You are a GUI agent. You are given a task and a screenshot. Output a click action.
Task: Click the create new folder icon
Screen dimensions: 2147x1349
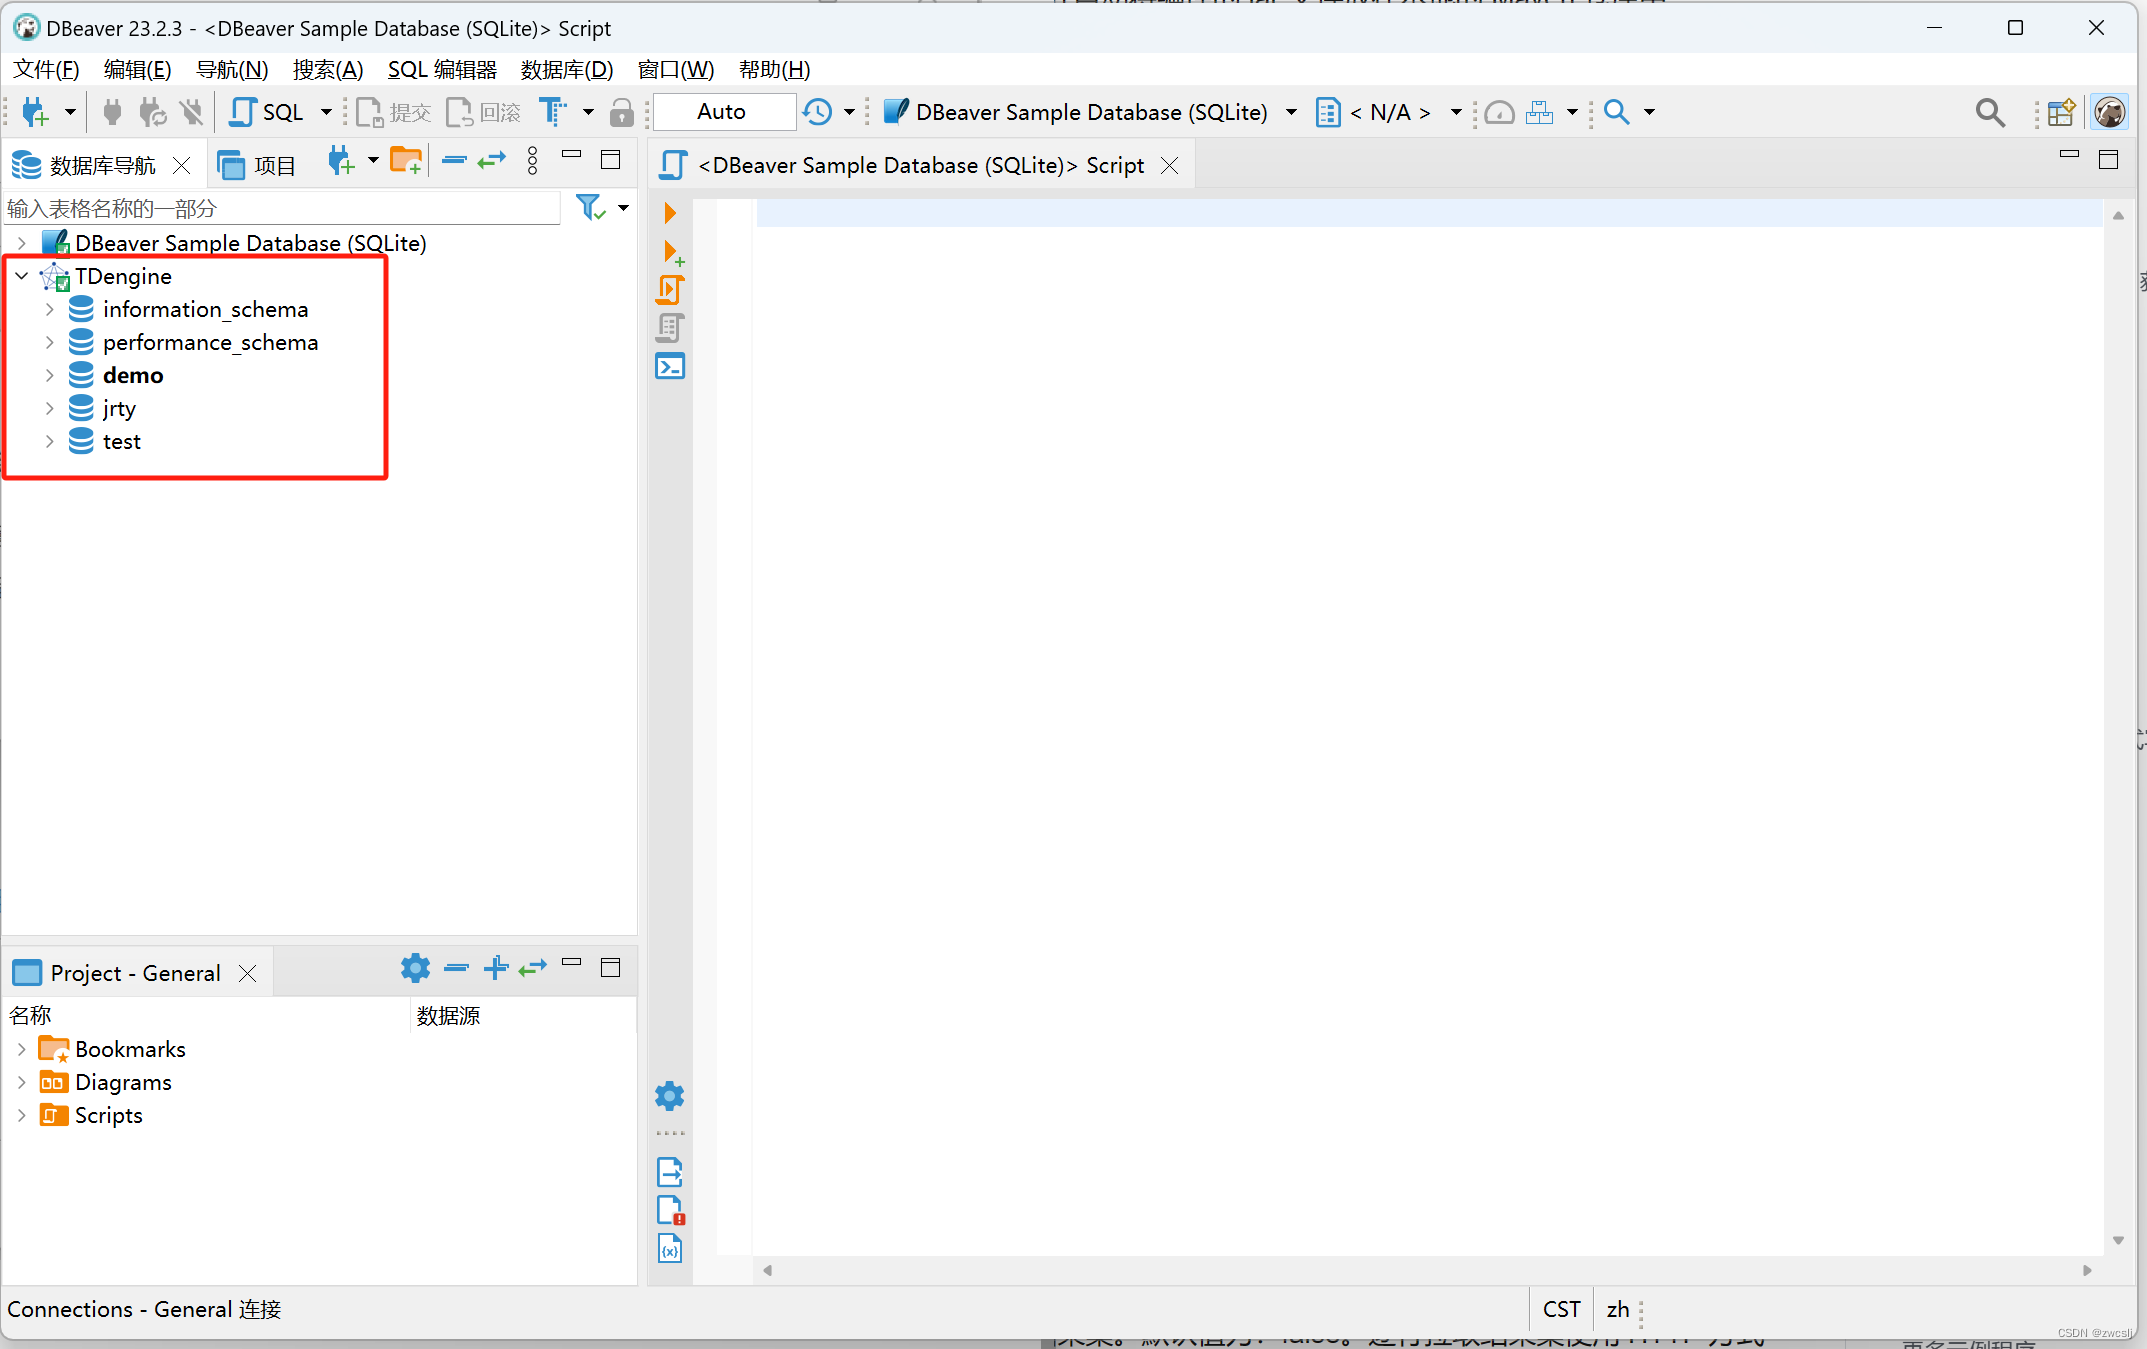(405, 161)
